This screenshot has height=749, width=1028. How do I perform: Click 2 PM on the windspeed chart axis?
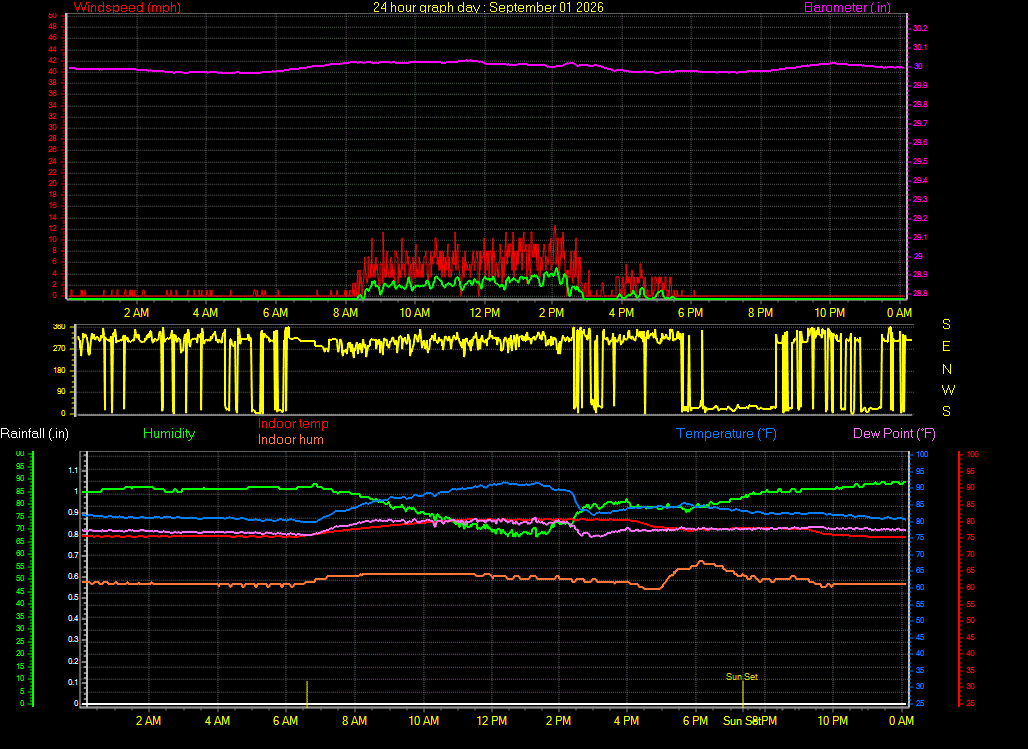pyautogui.click(x=551, y=313)
